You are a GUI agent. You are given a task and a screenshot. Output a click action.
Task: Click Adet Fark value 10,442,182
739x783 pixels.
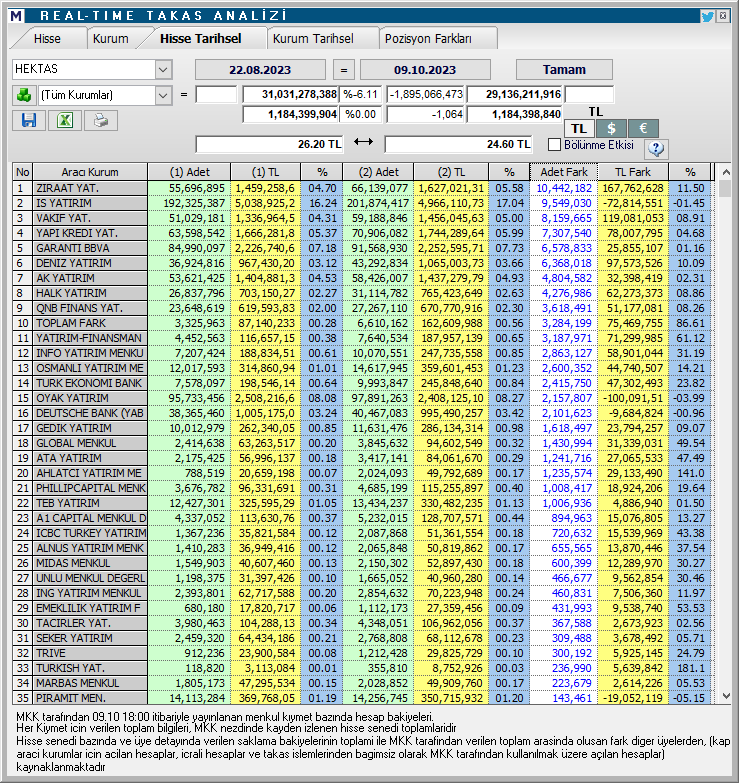coord(564,188)
